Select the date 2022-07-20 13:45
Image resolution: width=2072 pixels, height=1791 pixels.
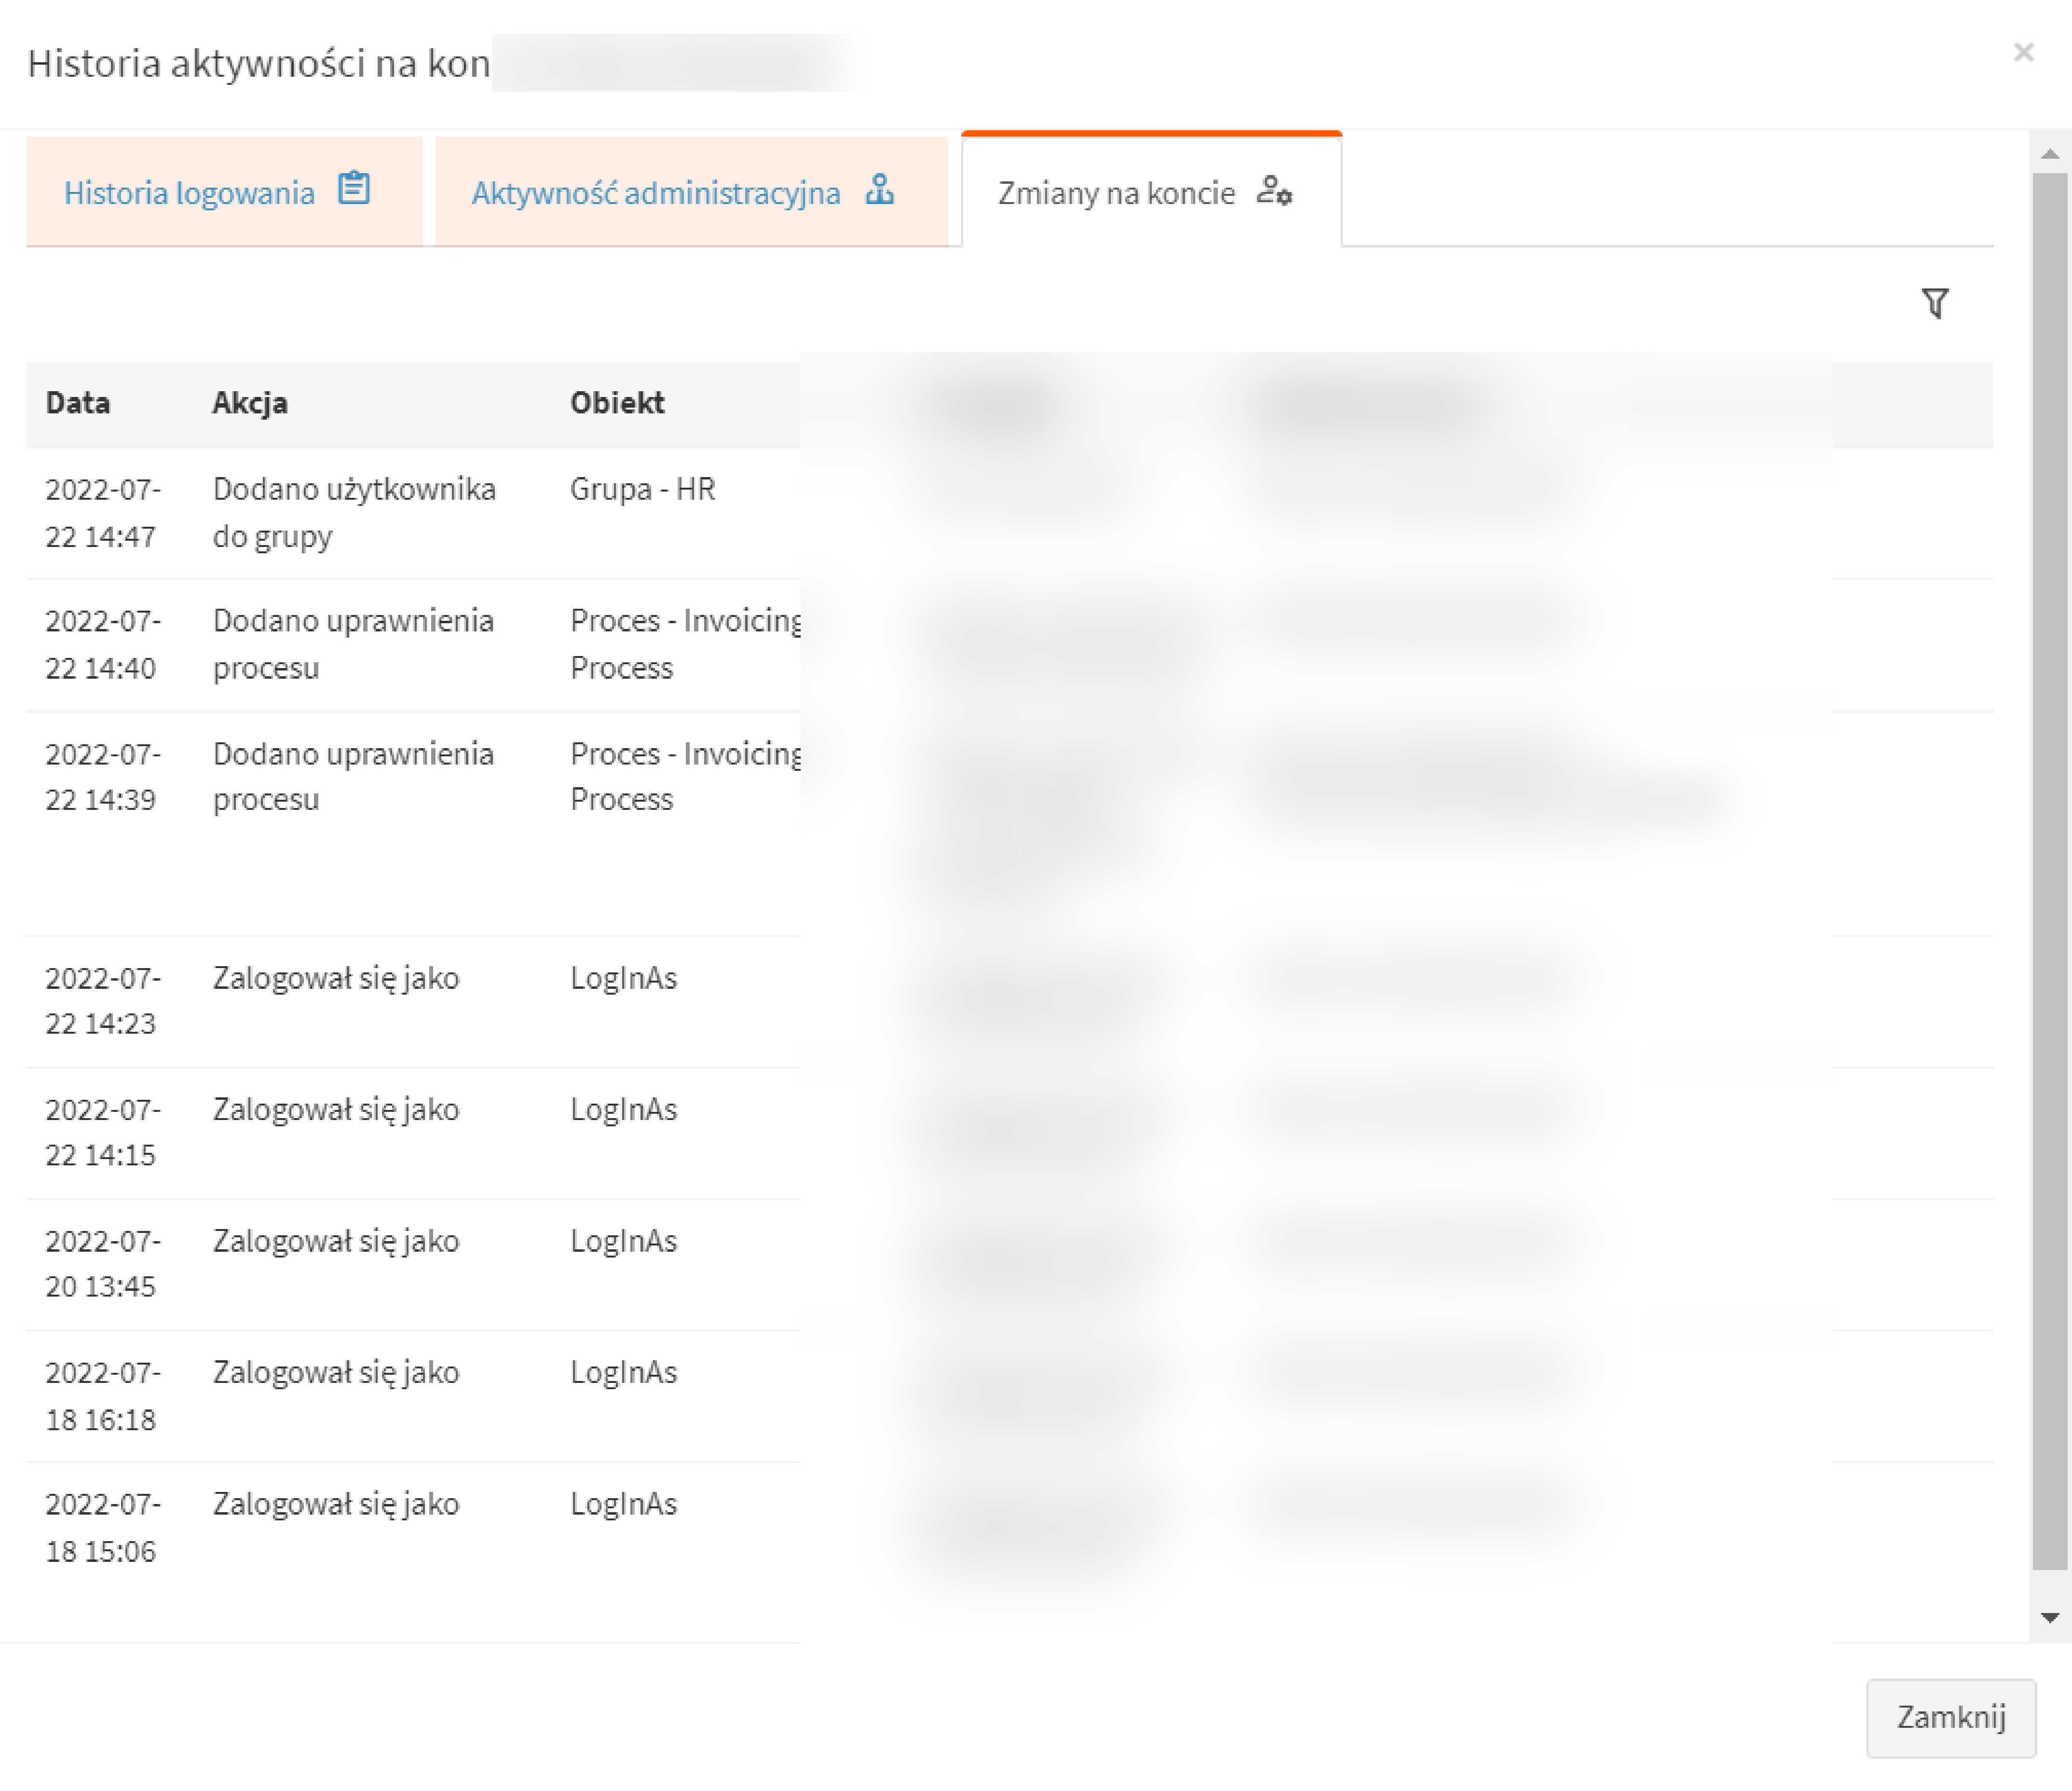point(103,1263)
